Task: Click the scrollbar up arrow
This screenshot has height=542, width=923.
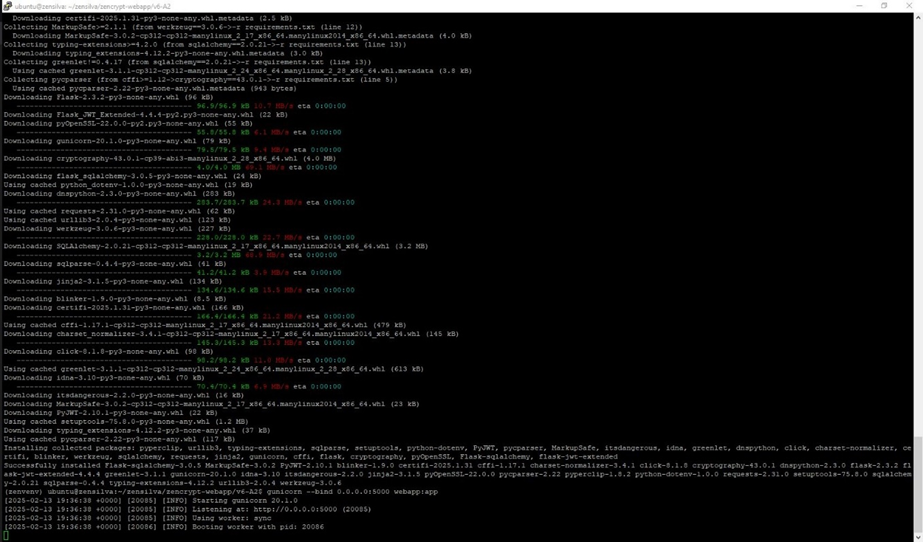Action: [918, 16]
